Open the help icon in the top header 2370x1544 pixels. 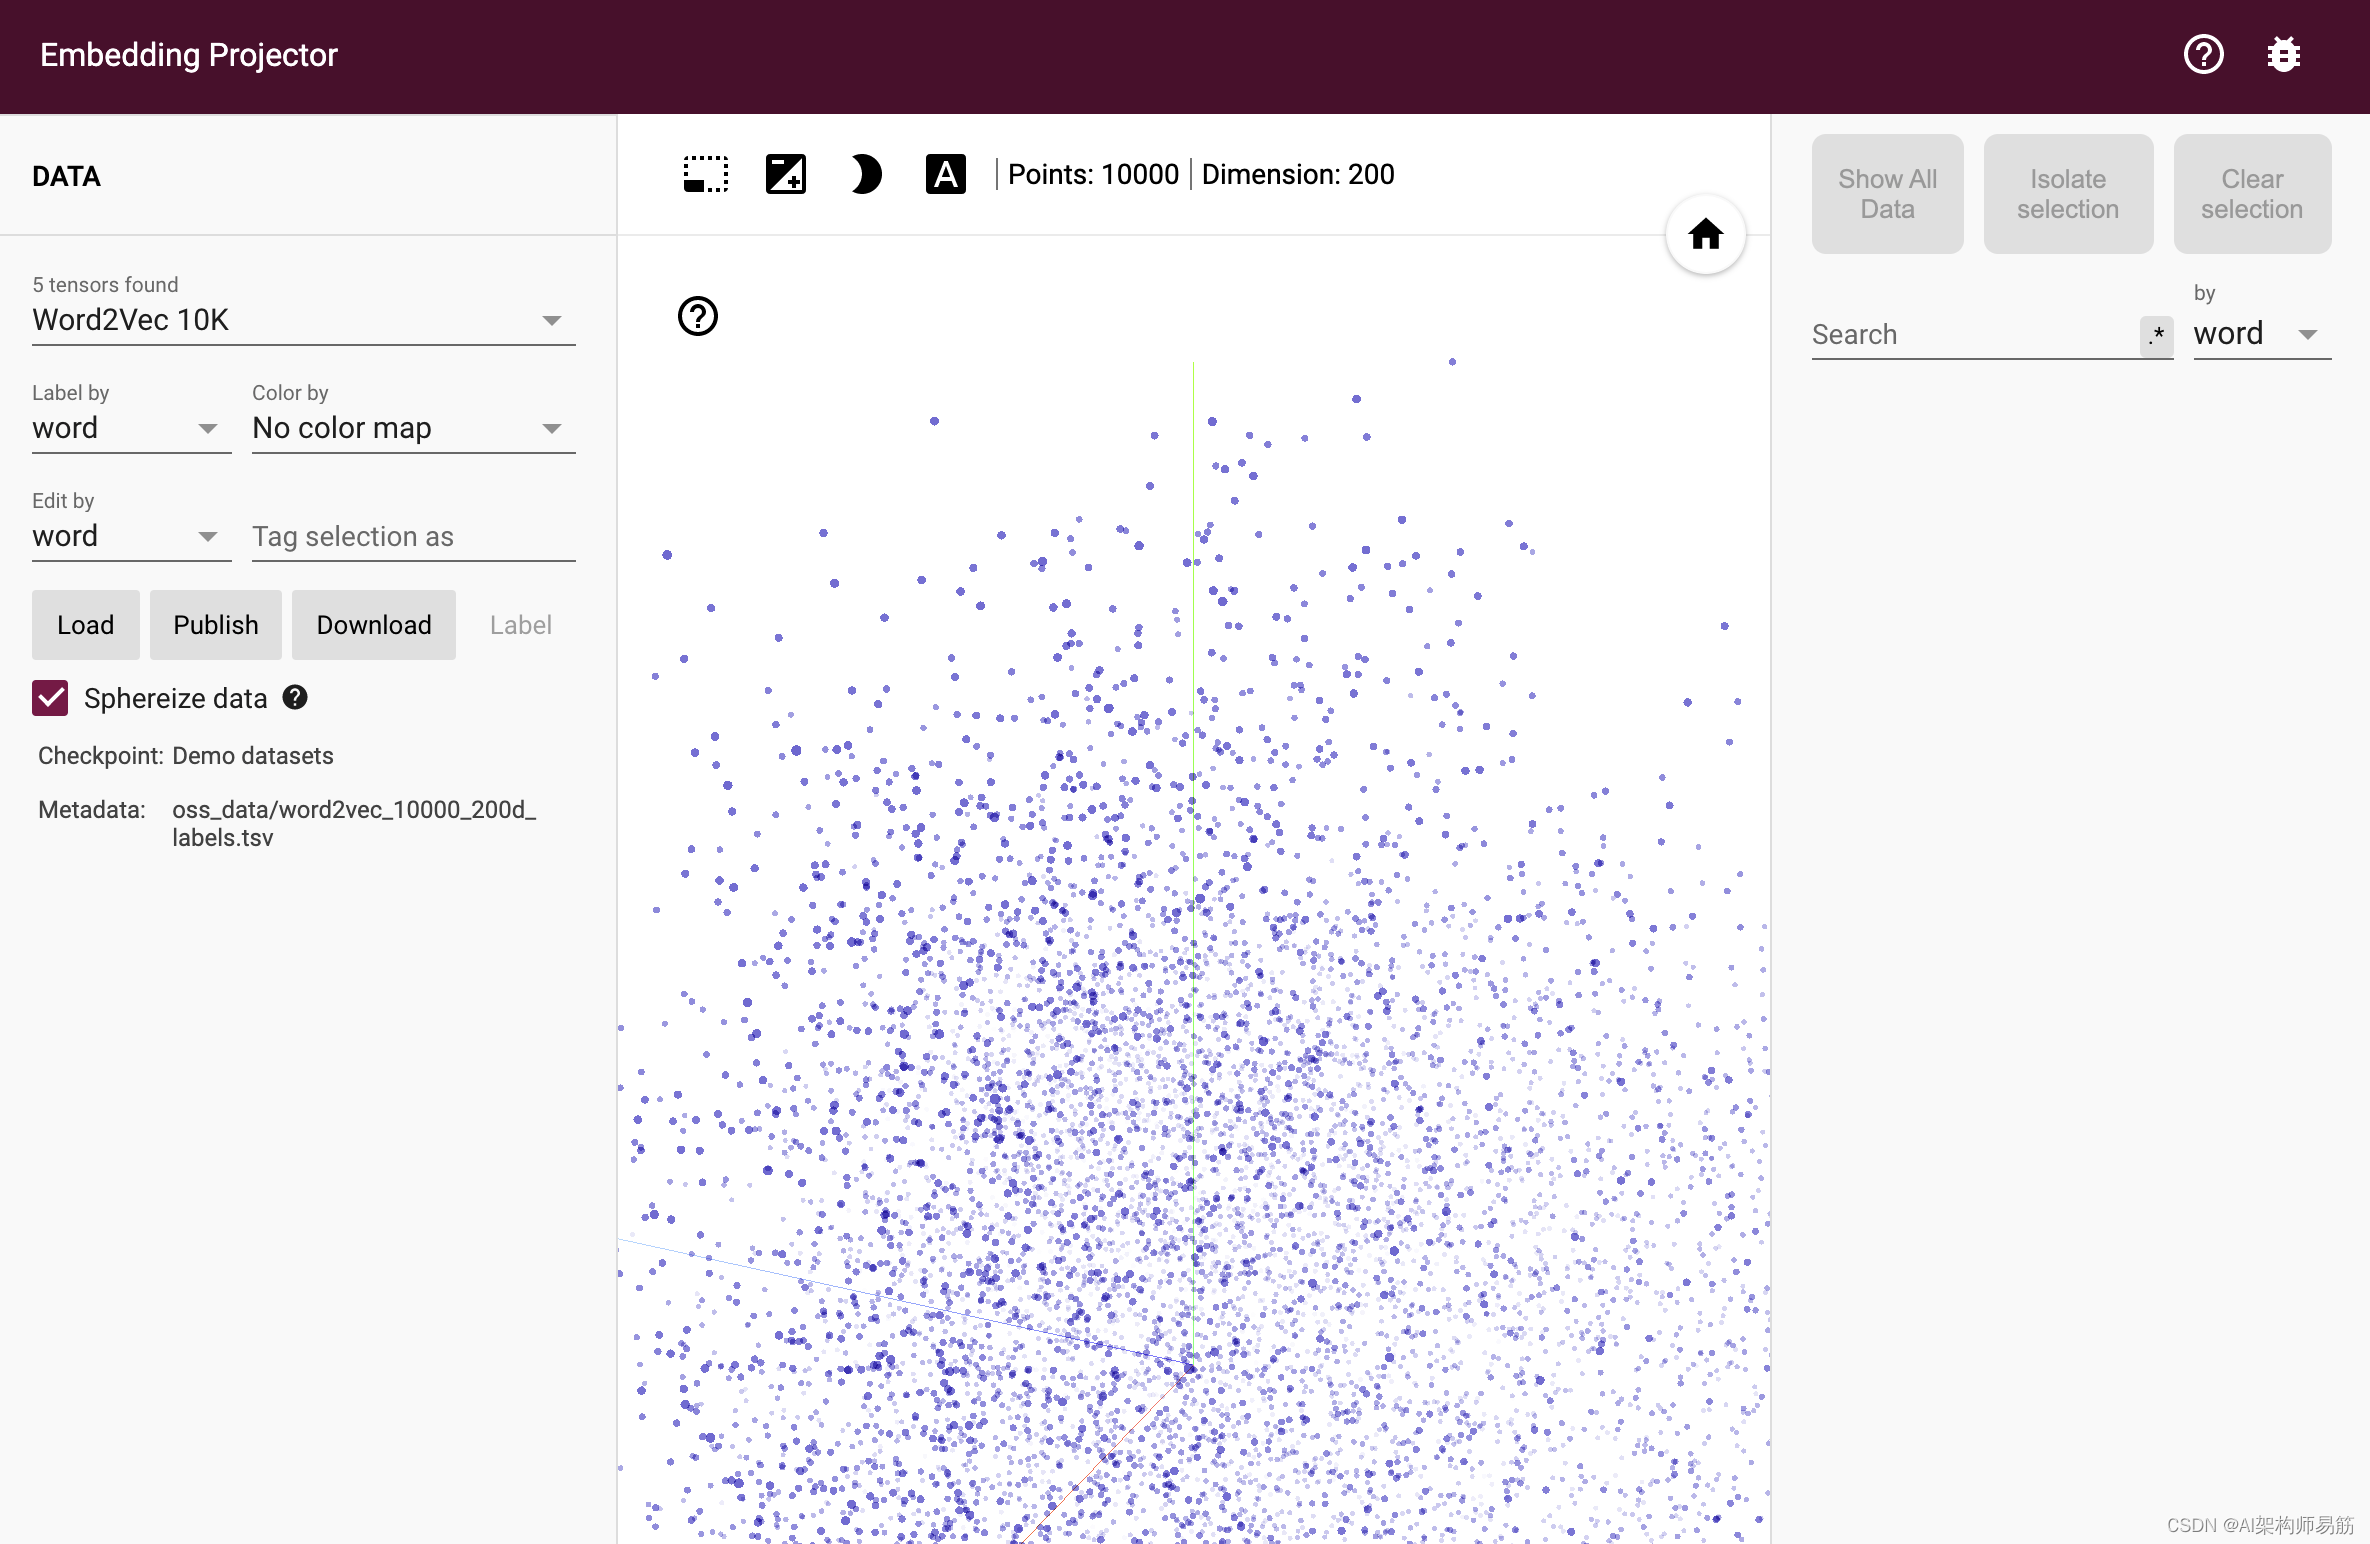tap(2203, 54)
